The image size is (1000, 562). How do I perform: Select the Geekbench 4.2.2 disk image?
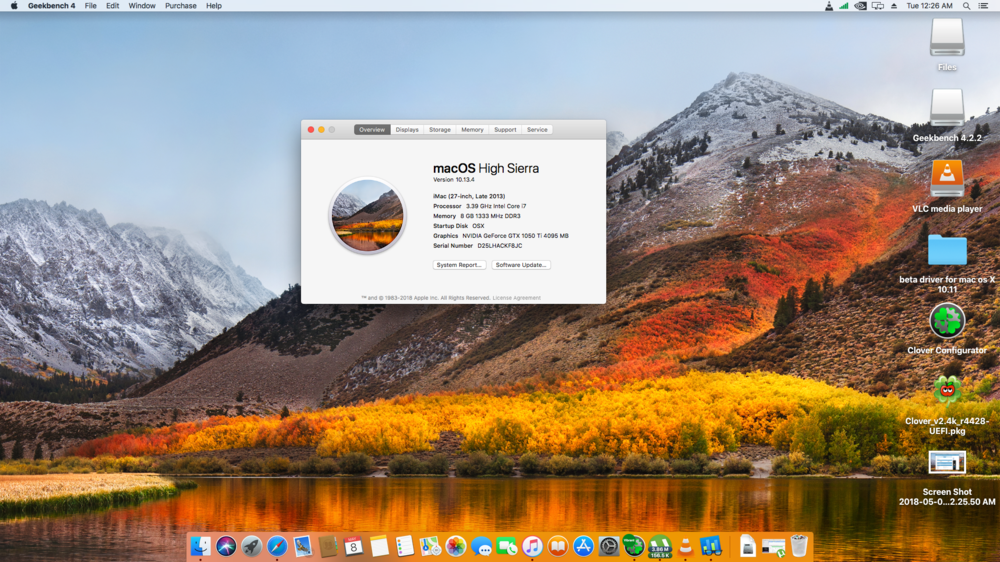(x=946, y=108)
